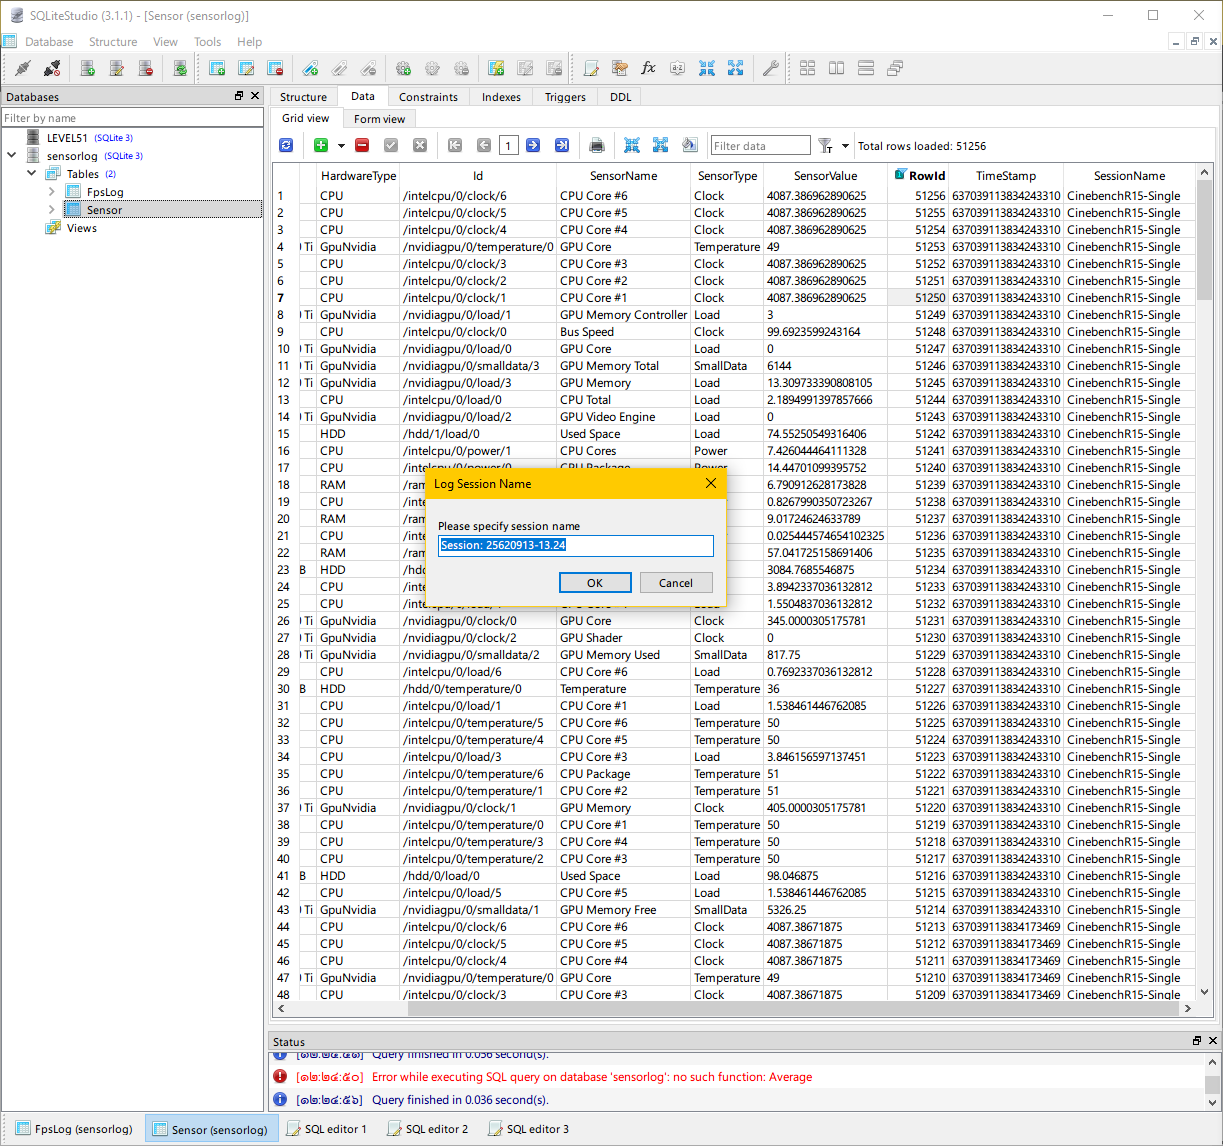
Task: Switch to the Constraints tab
Action: [428, 96]
